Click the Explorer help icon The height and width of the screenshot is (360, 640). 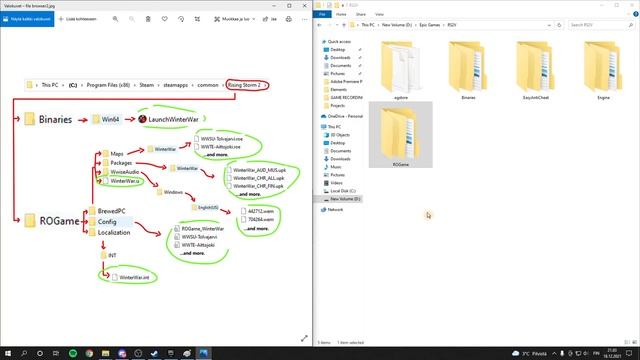[x=636, y=14]
